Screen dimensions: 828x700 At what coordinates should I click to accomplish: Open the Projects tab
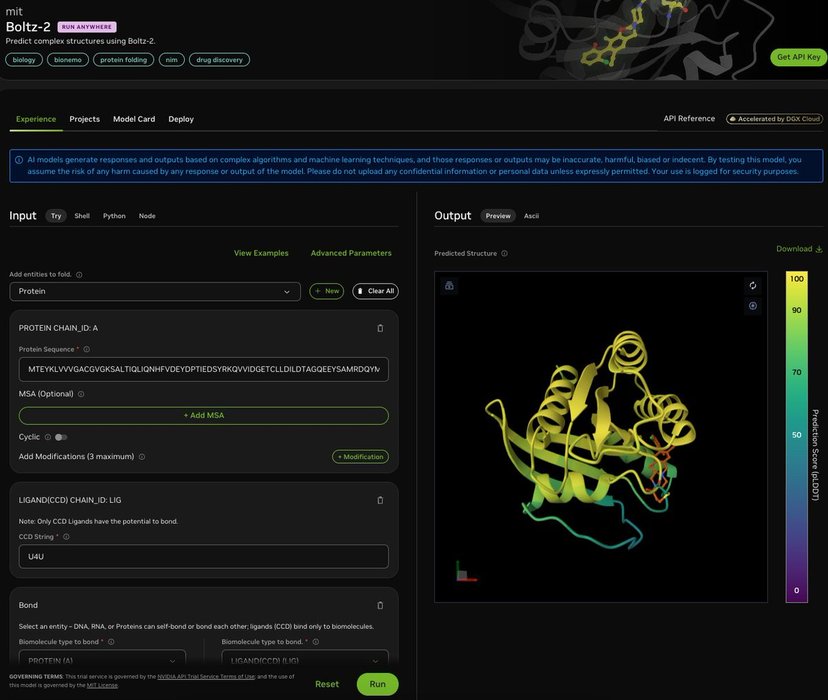(x=84, y=119)
